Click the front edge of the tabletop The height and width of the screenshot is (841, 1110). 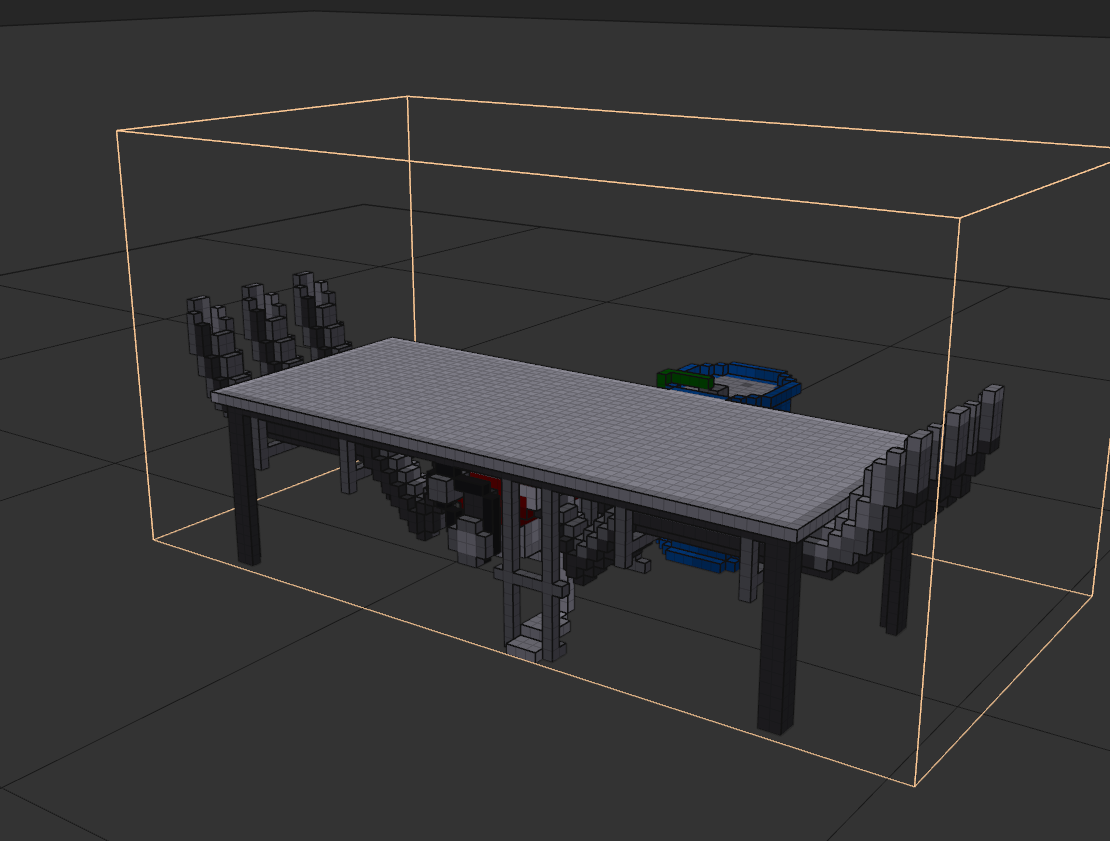click(x=500, y=472)
